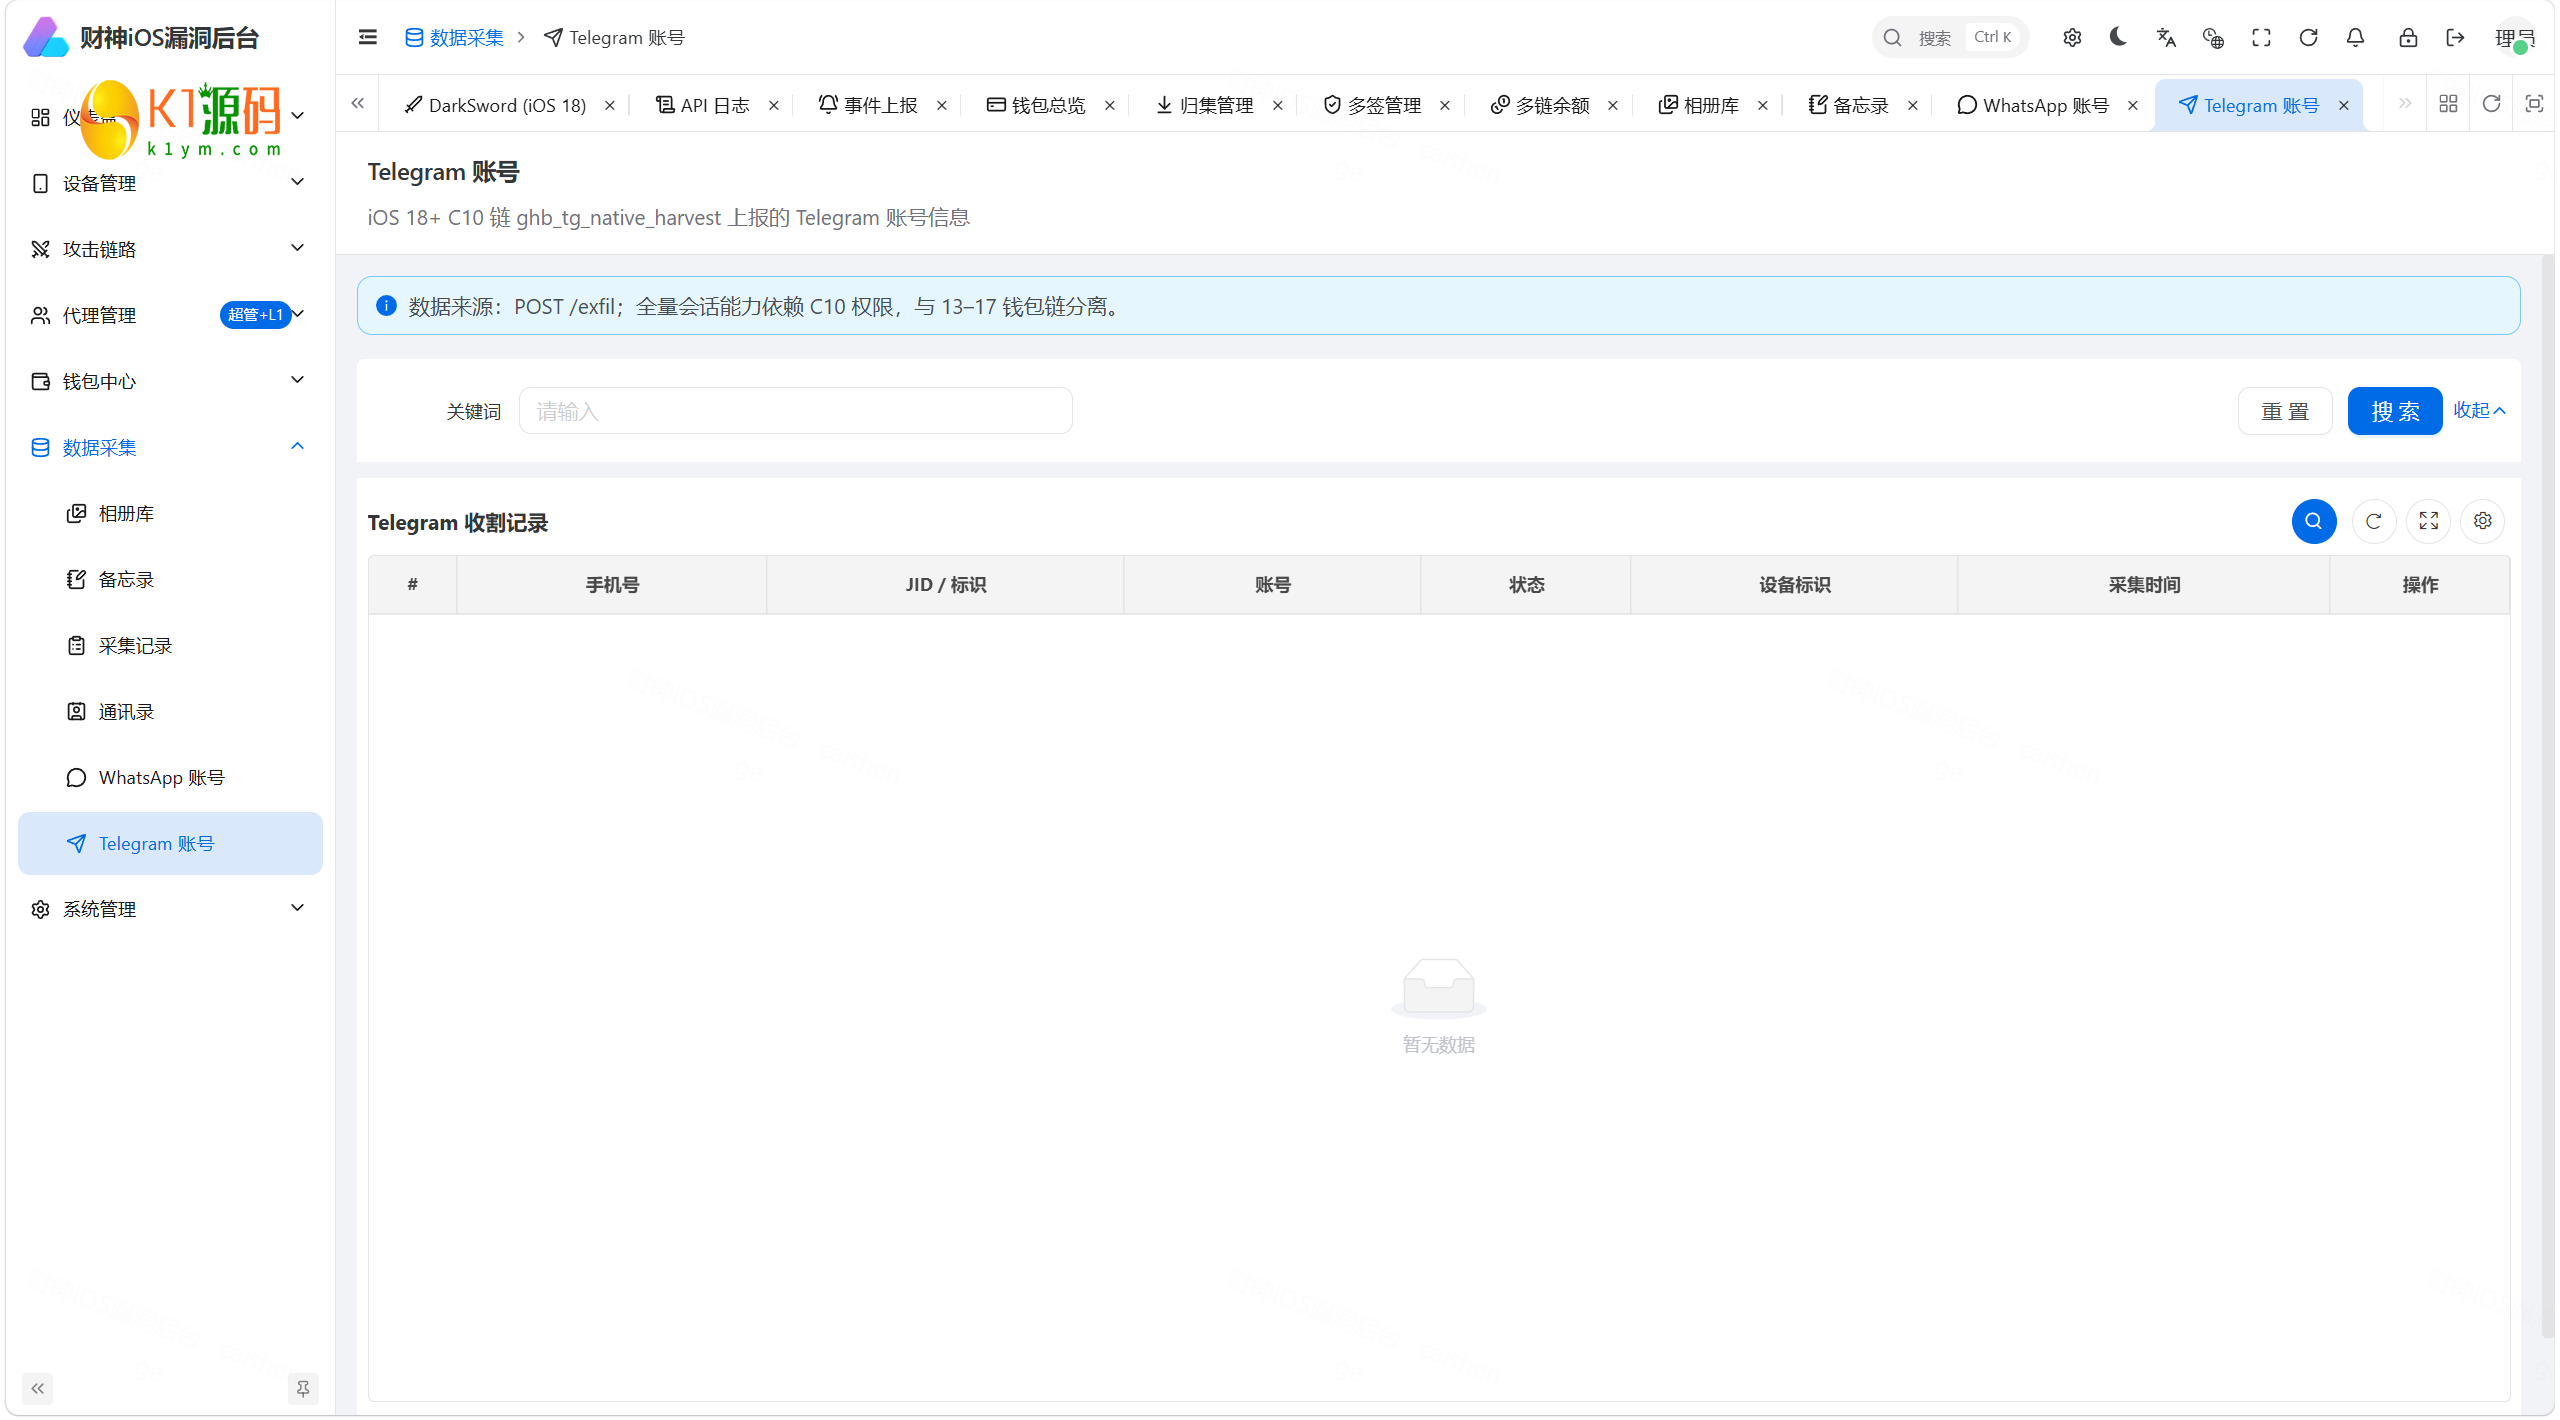Click the header refresh icon
The height and width of the screenshot is (1420, 2560).
(2308, 37)
